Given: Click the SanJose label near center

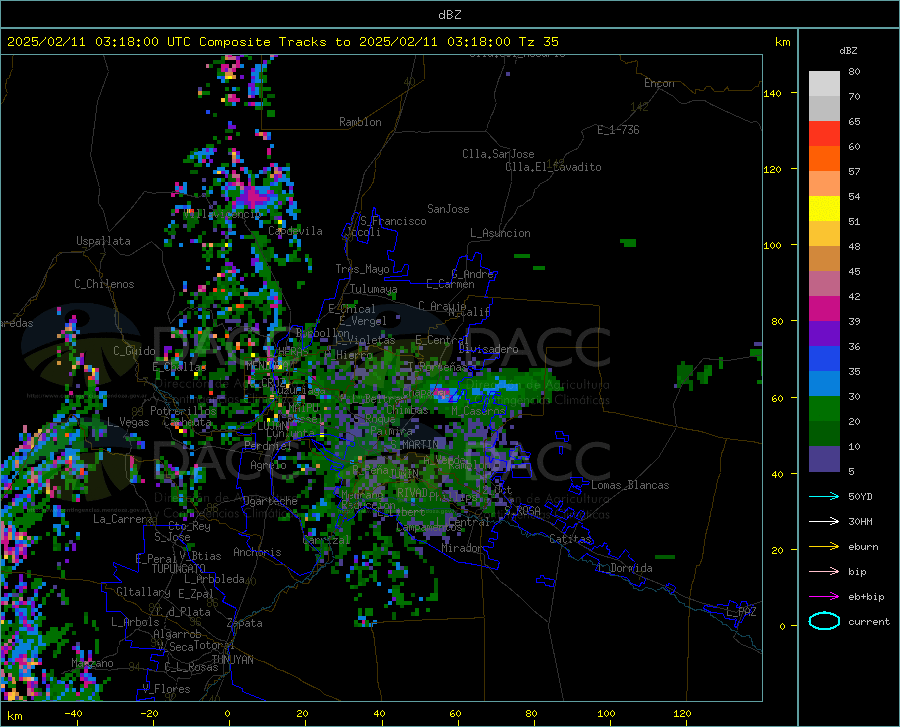Looking at the screenshot, I should click(x=448, y=209).
